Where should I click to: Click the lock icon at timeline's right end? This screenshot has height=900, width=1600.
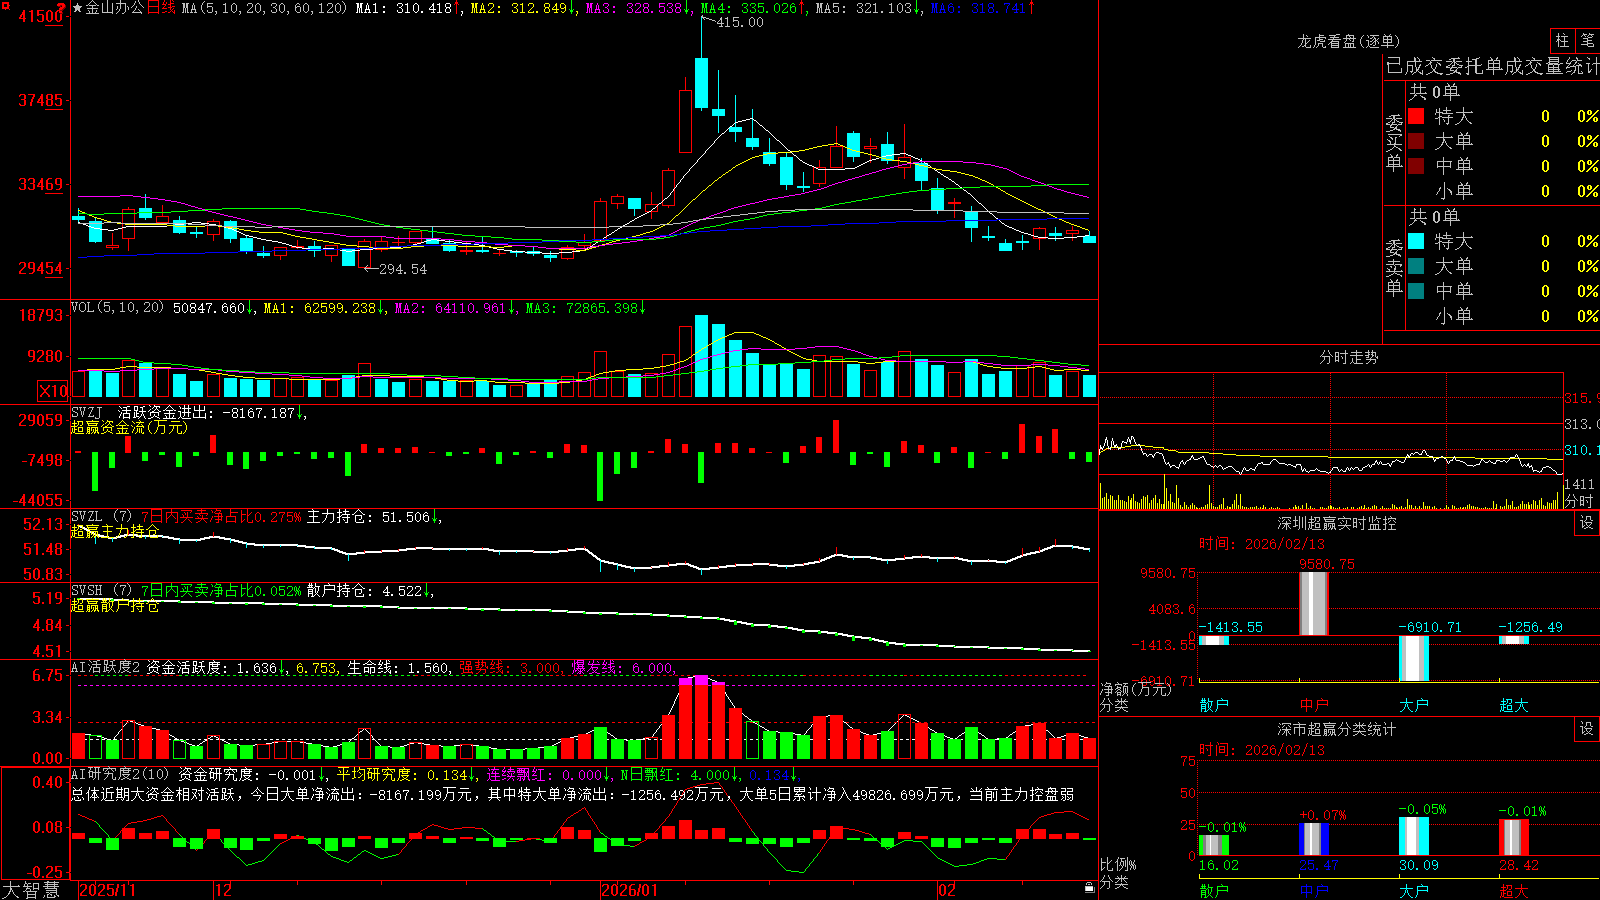[x=1090, y=888]
